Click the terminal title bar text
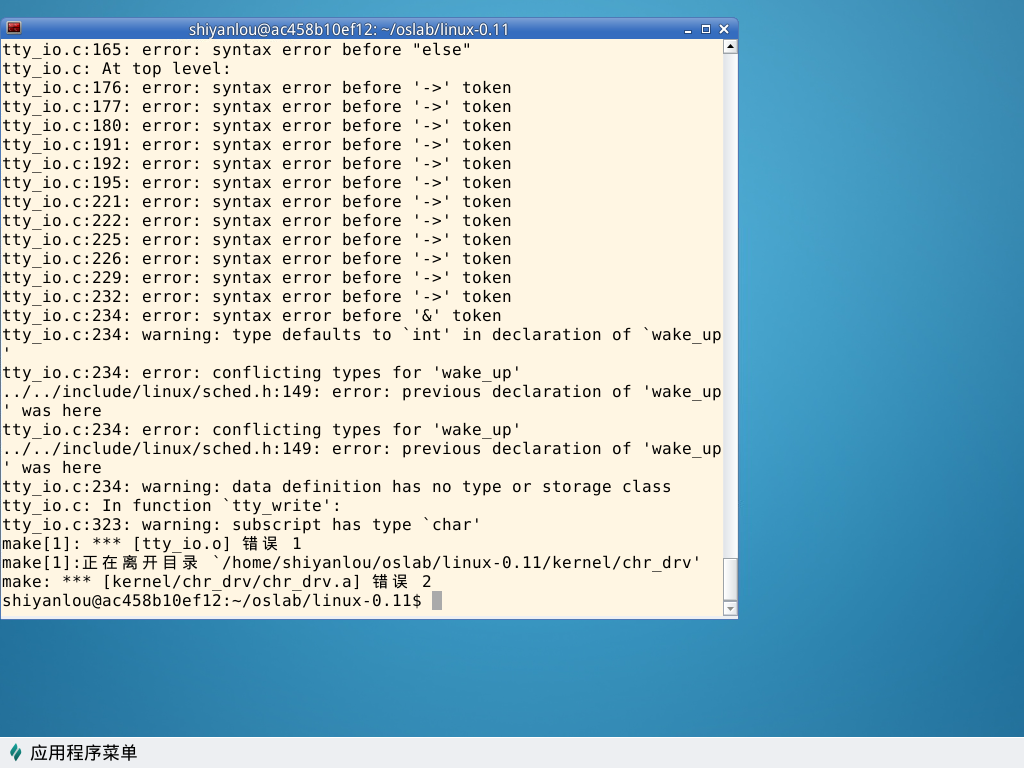 click(348, 29)
